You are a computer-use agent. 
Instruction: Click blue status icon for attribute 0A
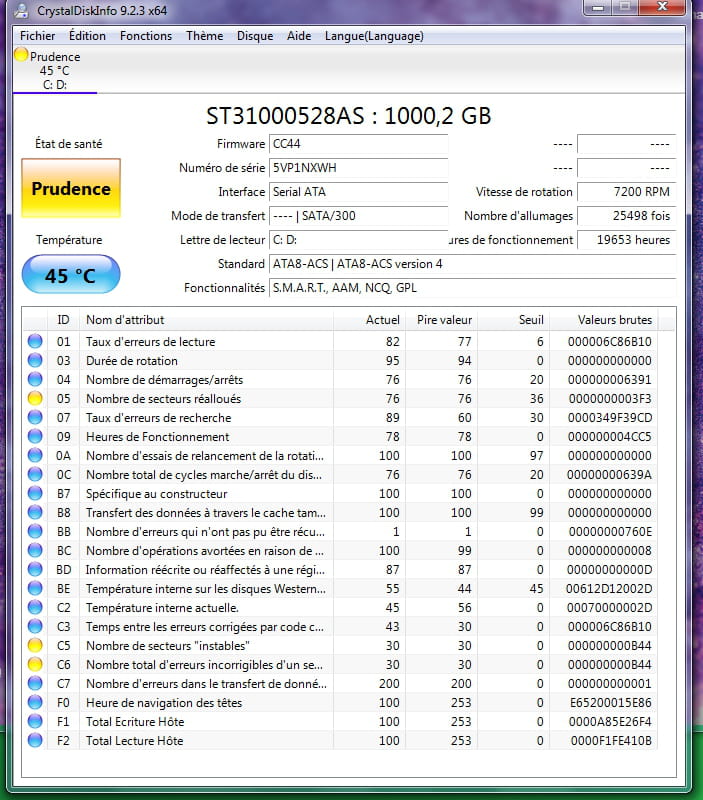tap(35, 455)
